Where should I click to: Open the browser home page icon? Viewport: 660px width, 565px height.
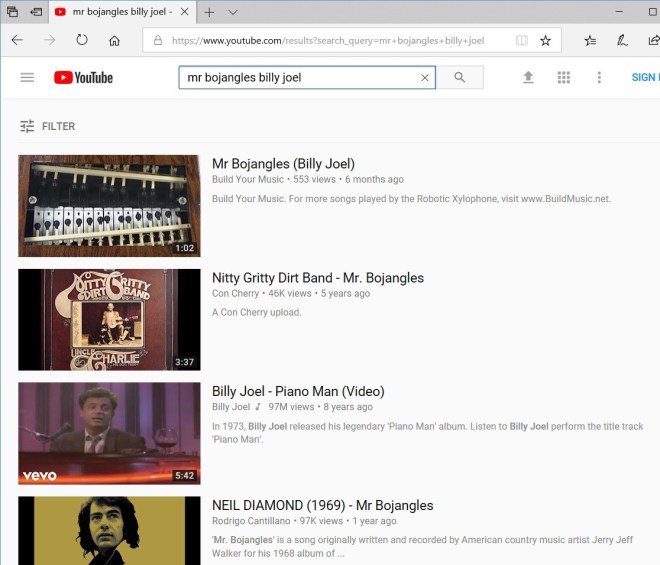pyautogui.click(x=114, y=40)
